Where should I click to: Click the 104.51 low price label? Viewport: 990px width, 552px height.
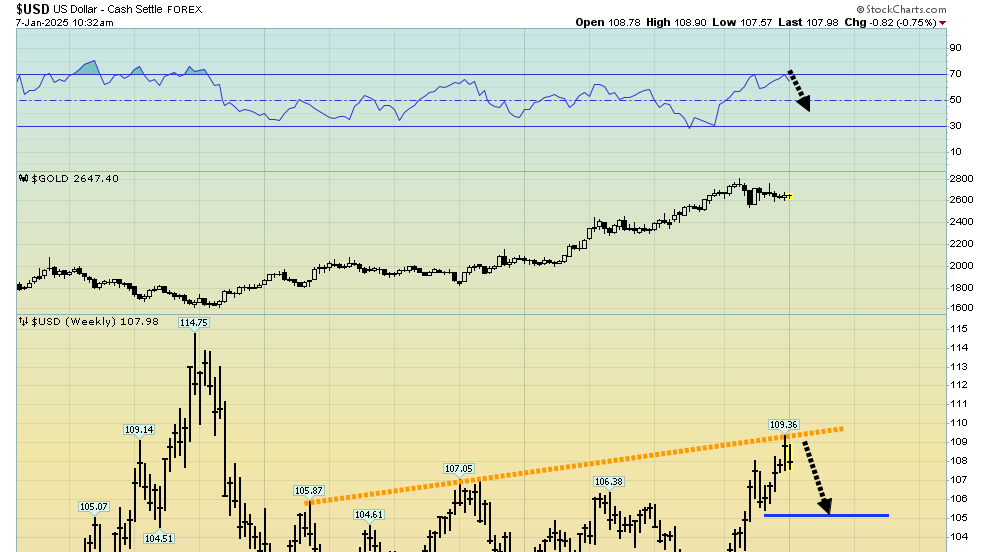coord(158,538)
